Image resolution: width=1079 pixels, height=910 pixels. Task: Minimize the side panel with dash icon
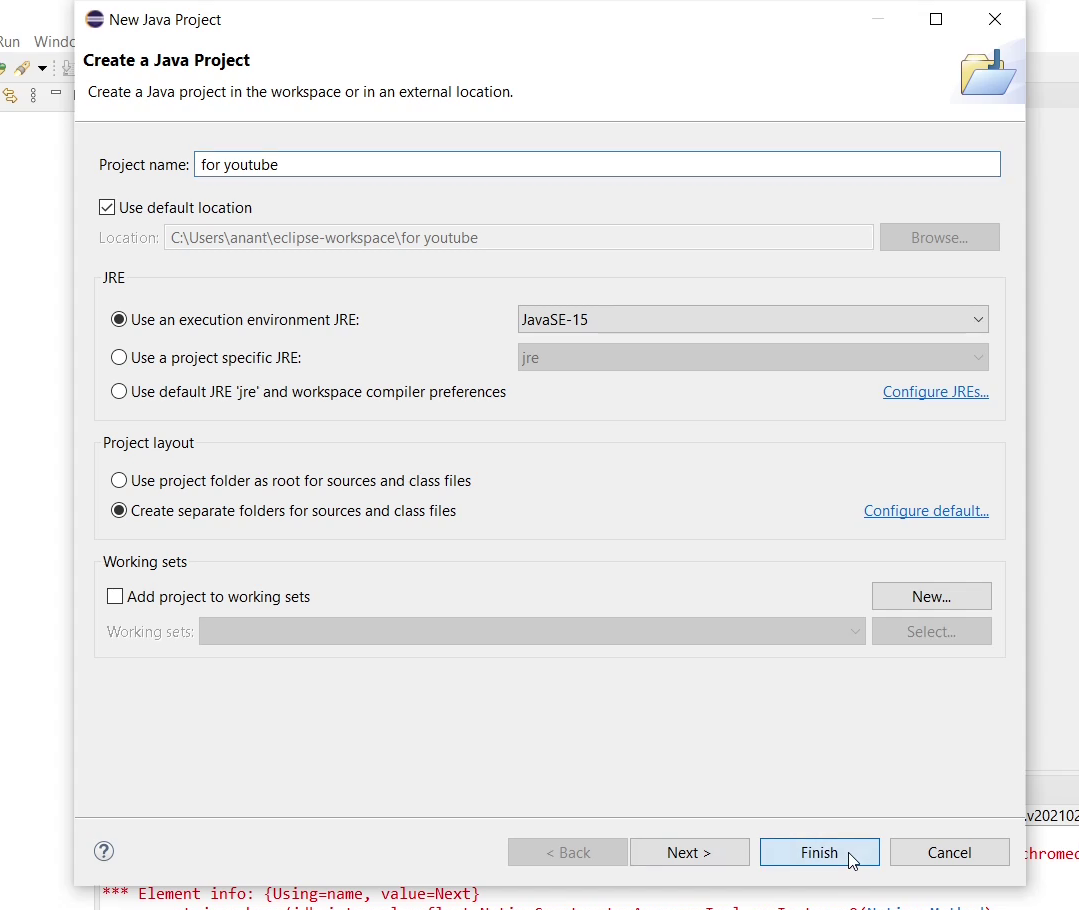(56, 93)
